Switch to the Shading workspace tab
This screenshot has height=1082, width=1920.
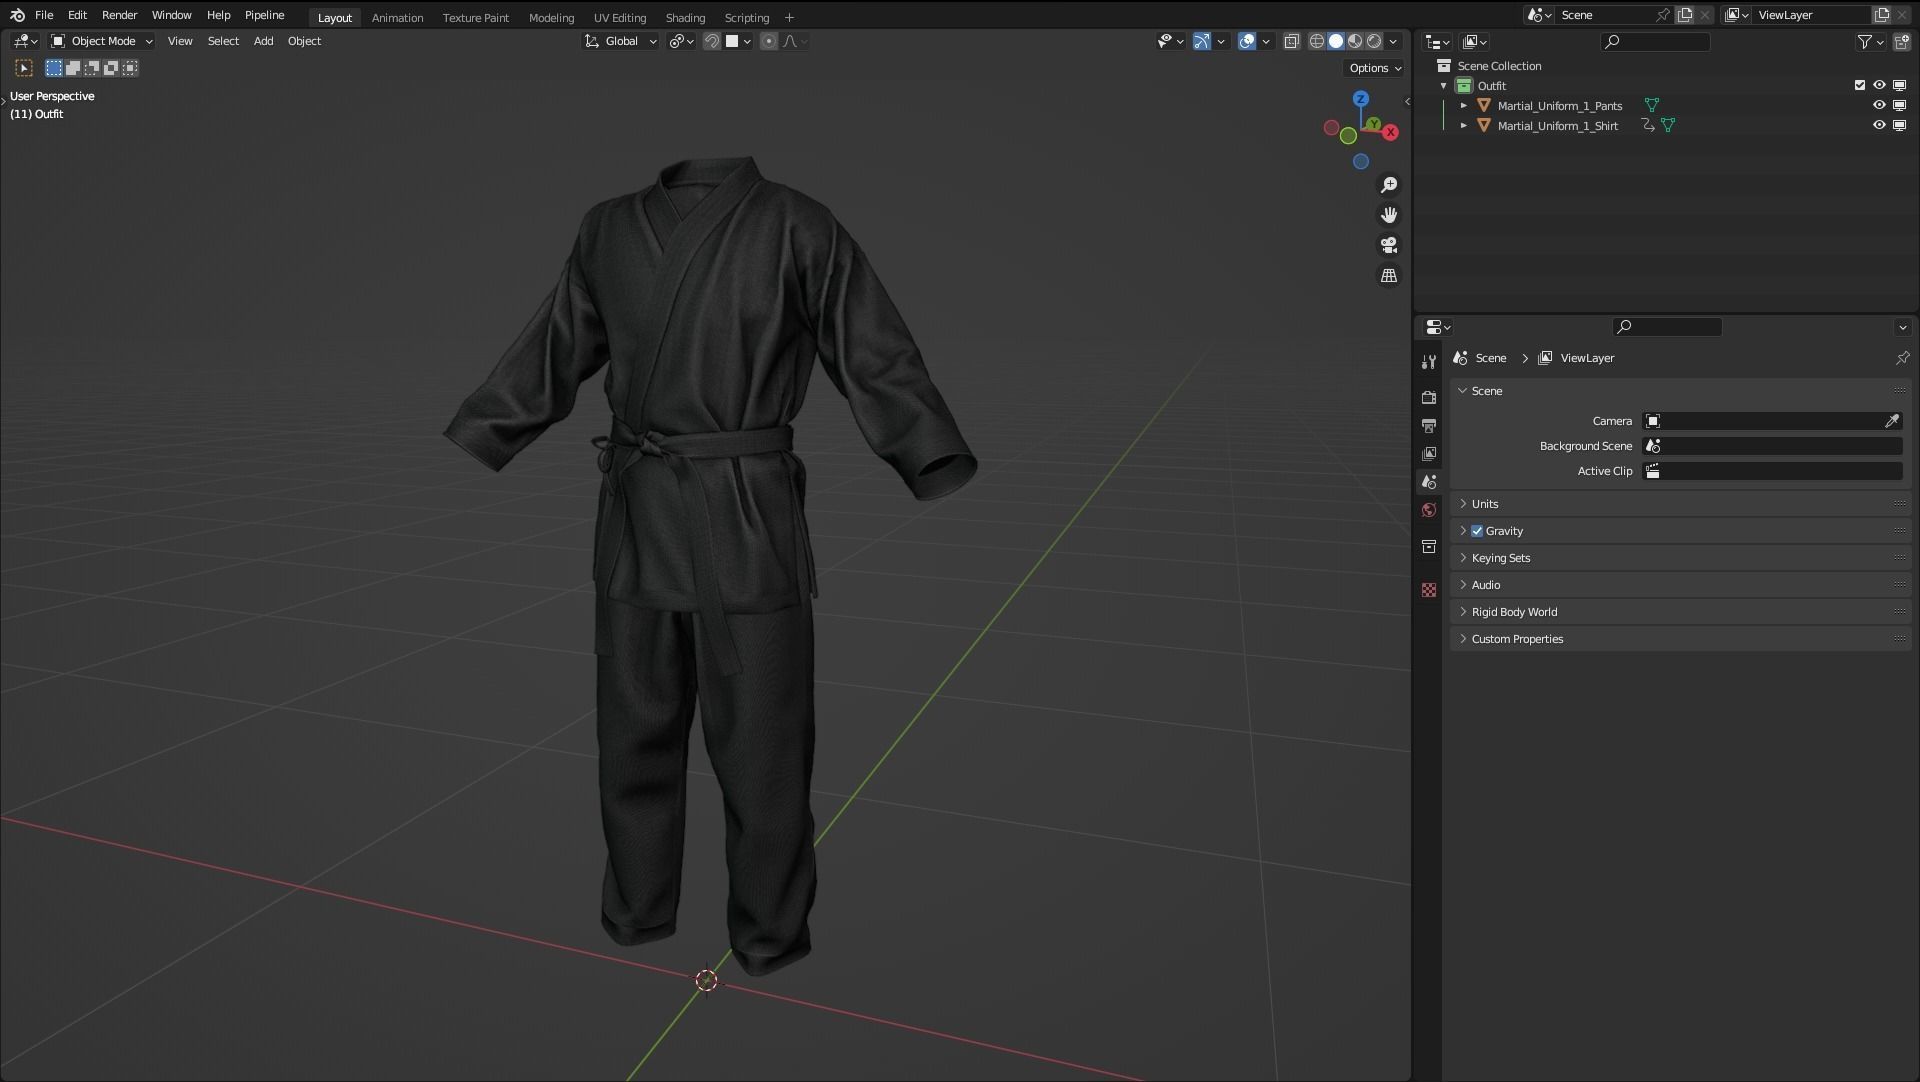[x=685, y=17]
